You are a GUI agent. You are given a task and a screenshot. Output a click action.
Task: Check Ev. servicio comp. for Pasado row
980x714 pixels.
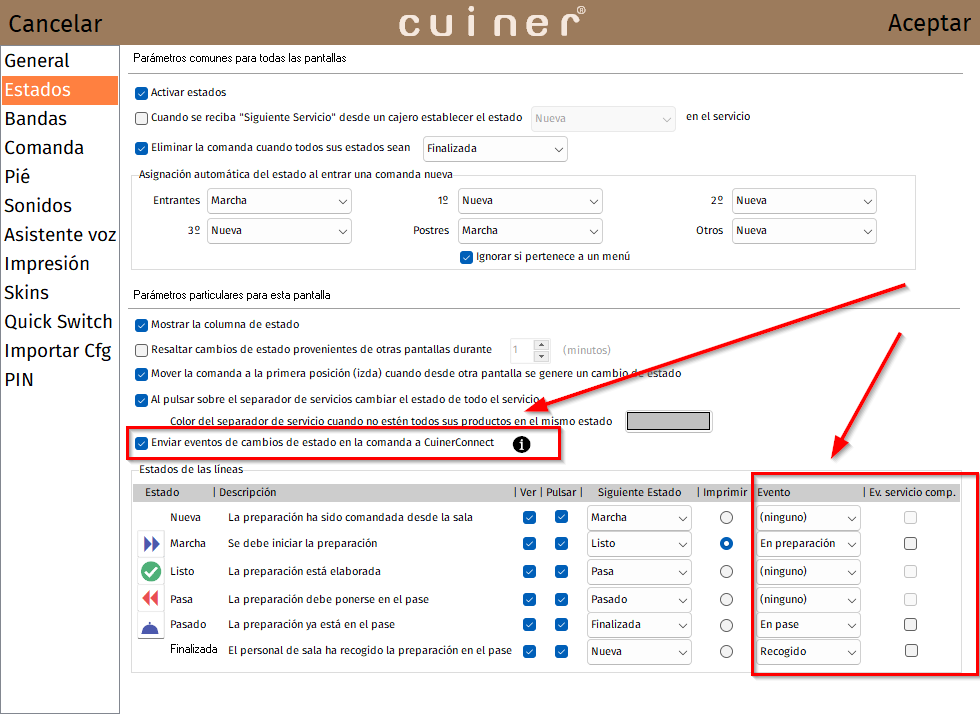pyautogui.click(x=911, y=625)
